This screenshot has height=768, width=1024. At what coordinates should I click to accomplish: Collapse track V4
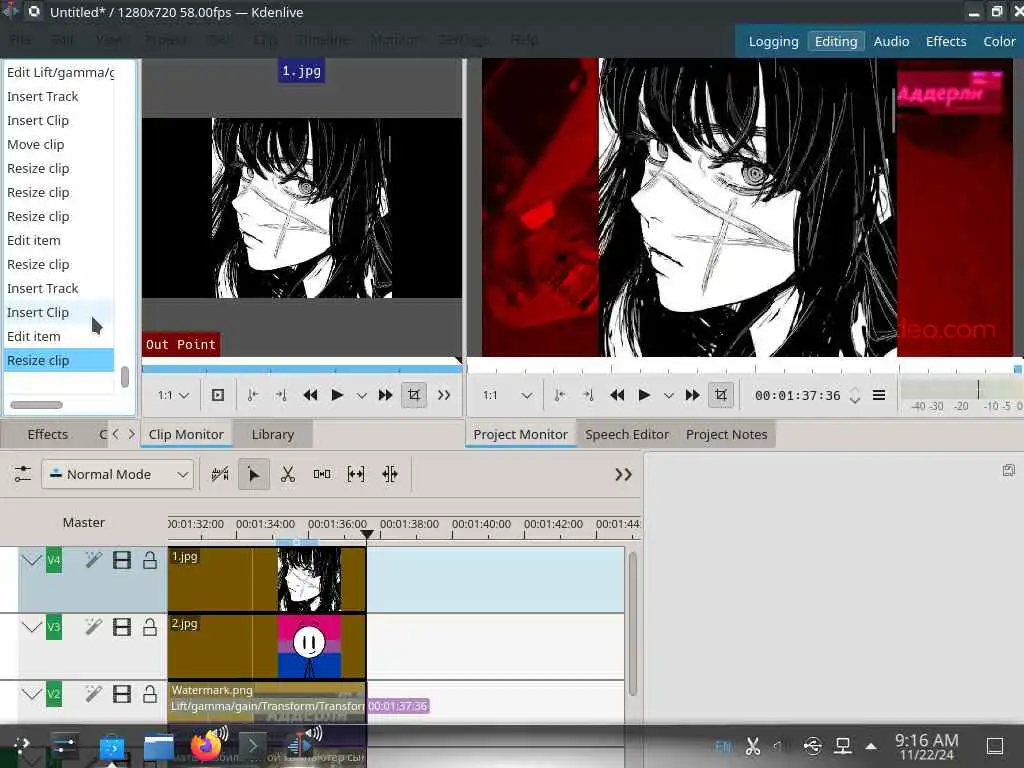pos(31,560)
